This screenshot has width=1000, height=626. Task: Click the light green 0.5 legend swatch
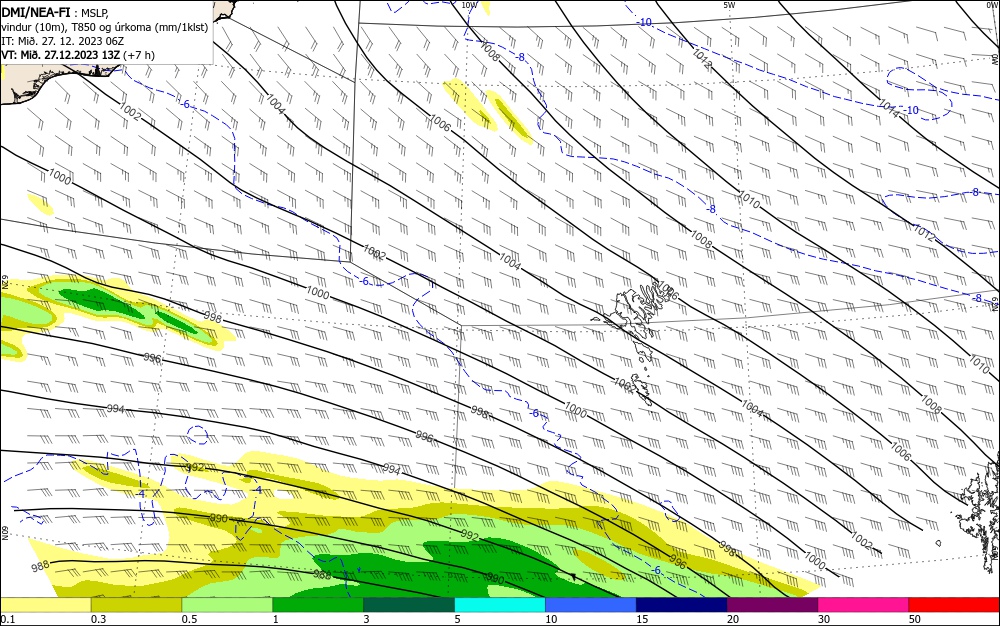[227, 605]
